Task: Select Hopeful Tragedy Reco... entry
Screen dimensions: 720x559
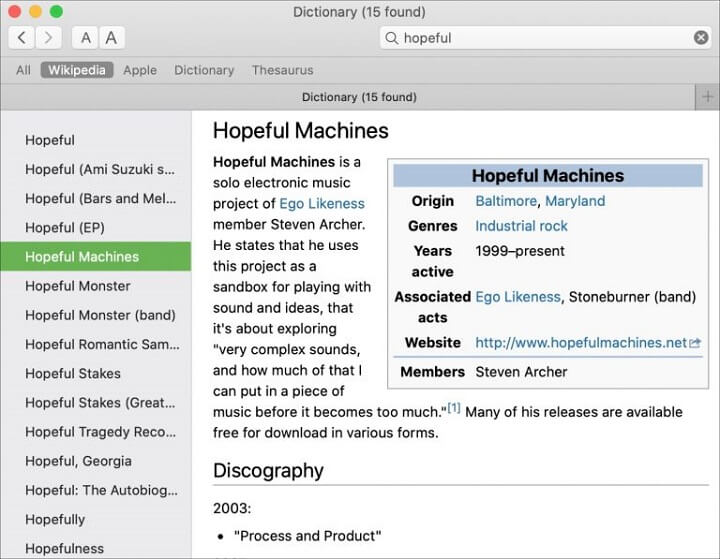Action: click(96, 432)
